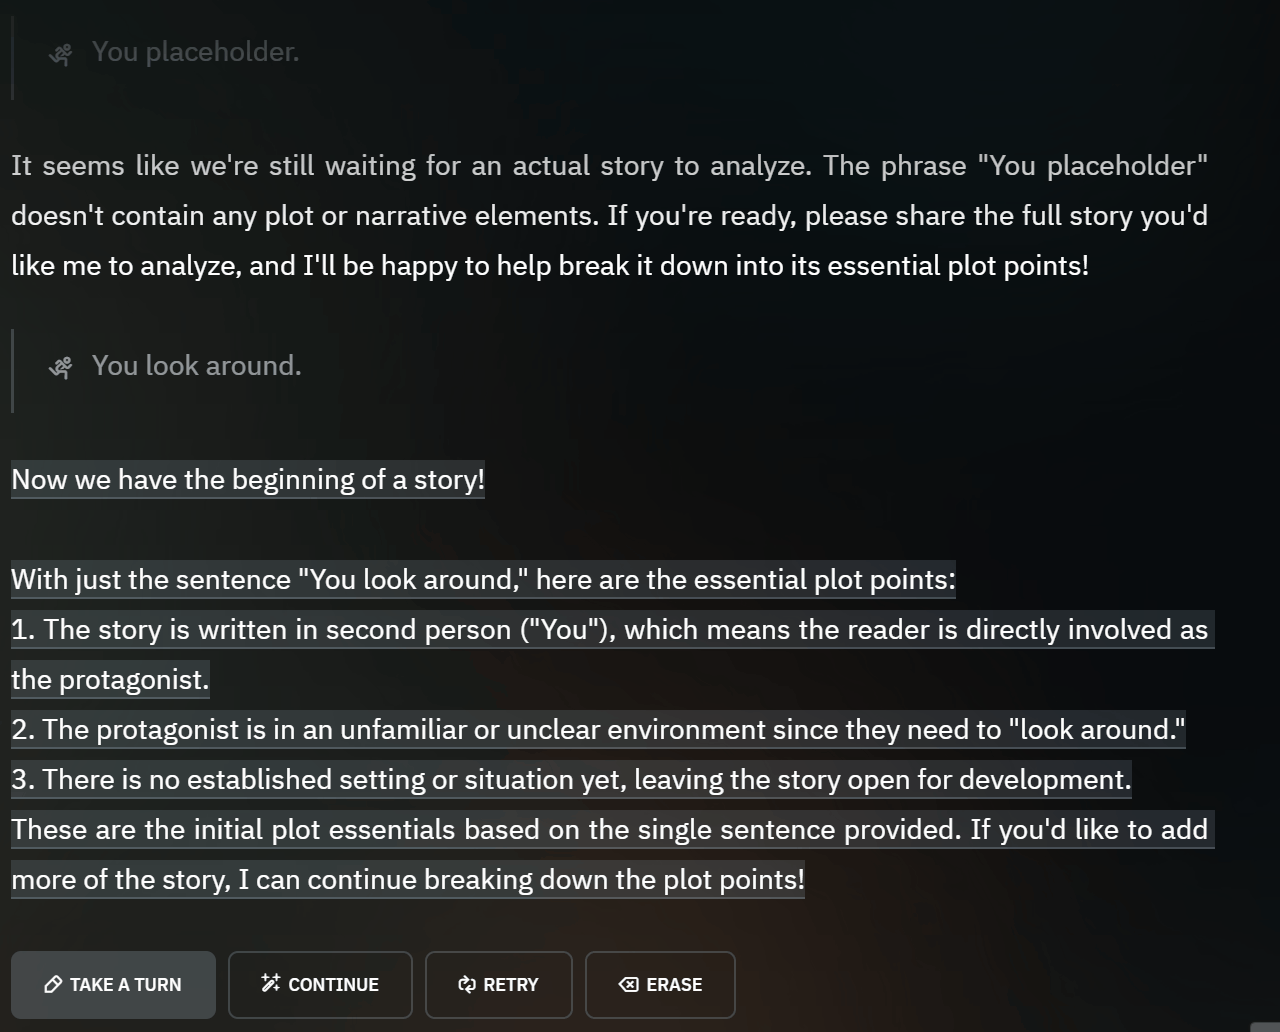The image size is (1280, 1032).
Task: Click plot point 2 about unfamiliar environment
Action: tap(598, 730)
